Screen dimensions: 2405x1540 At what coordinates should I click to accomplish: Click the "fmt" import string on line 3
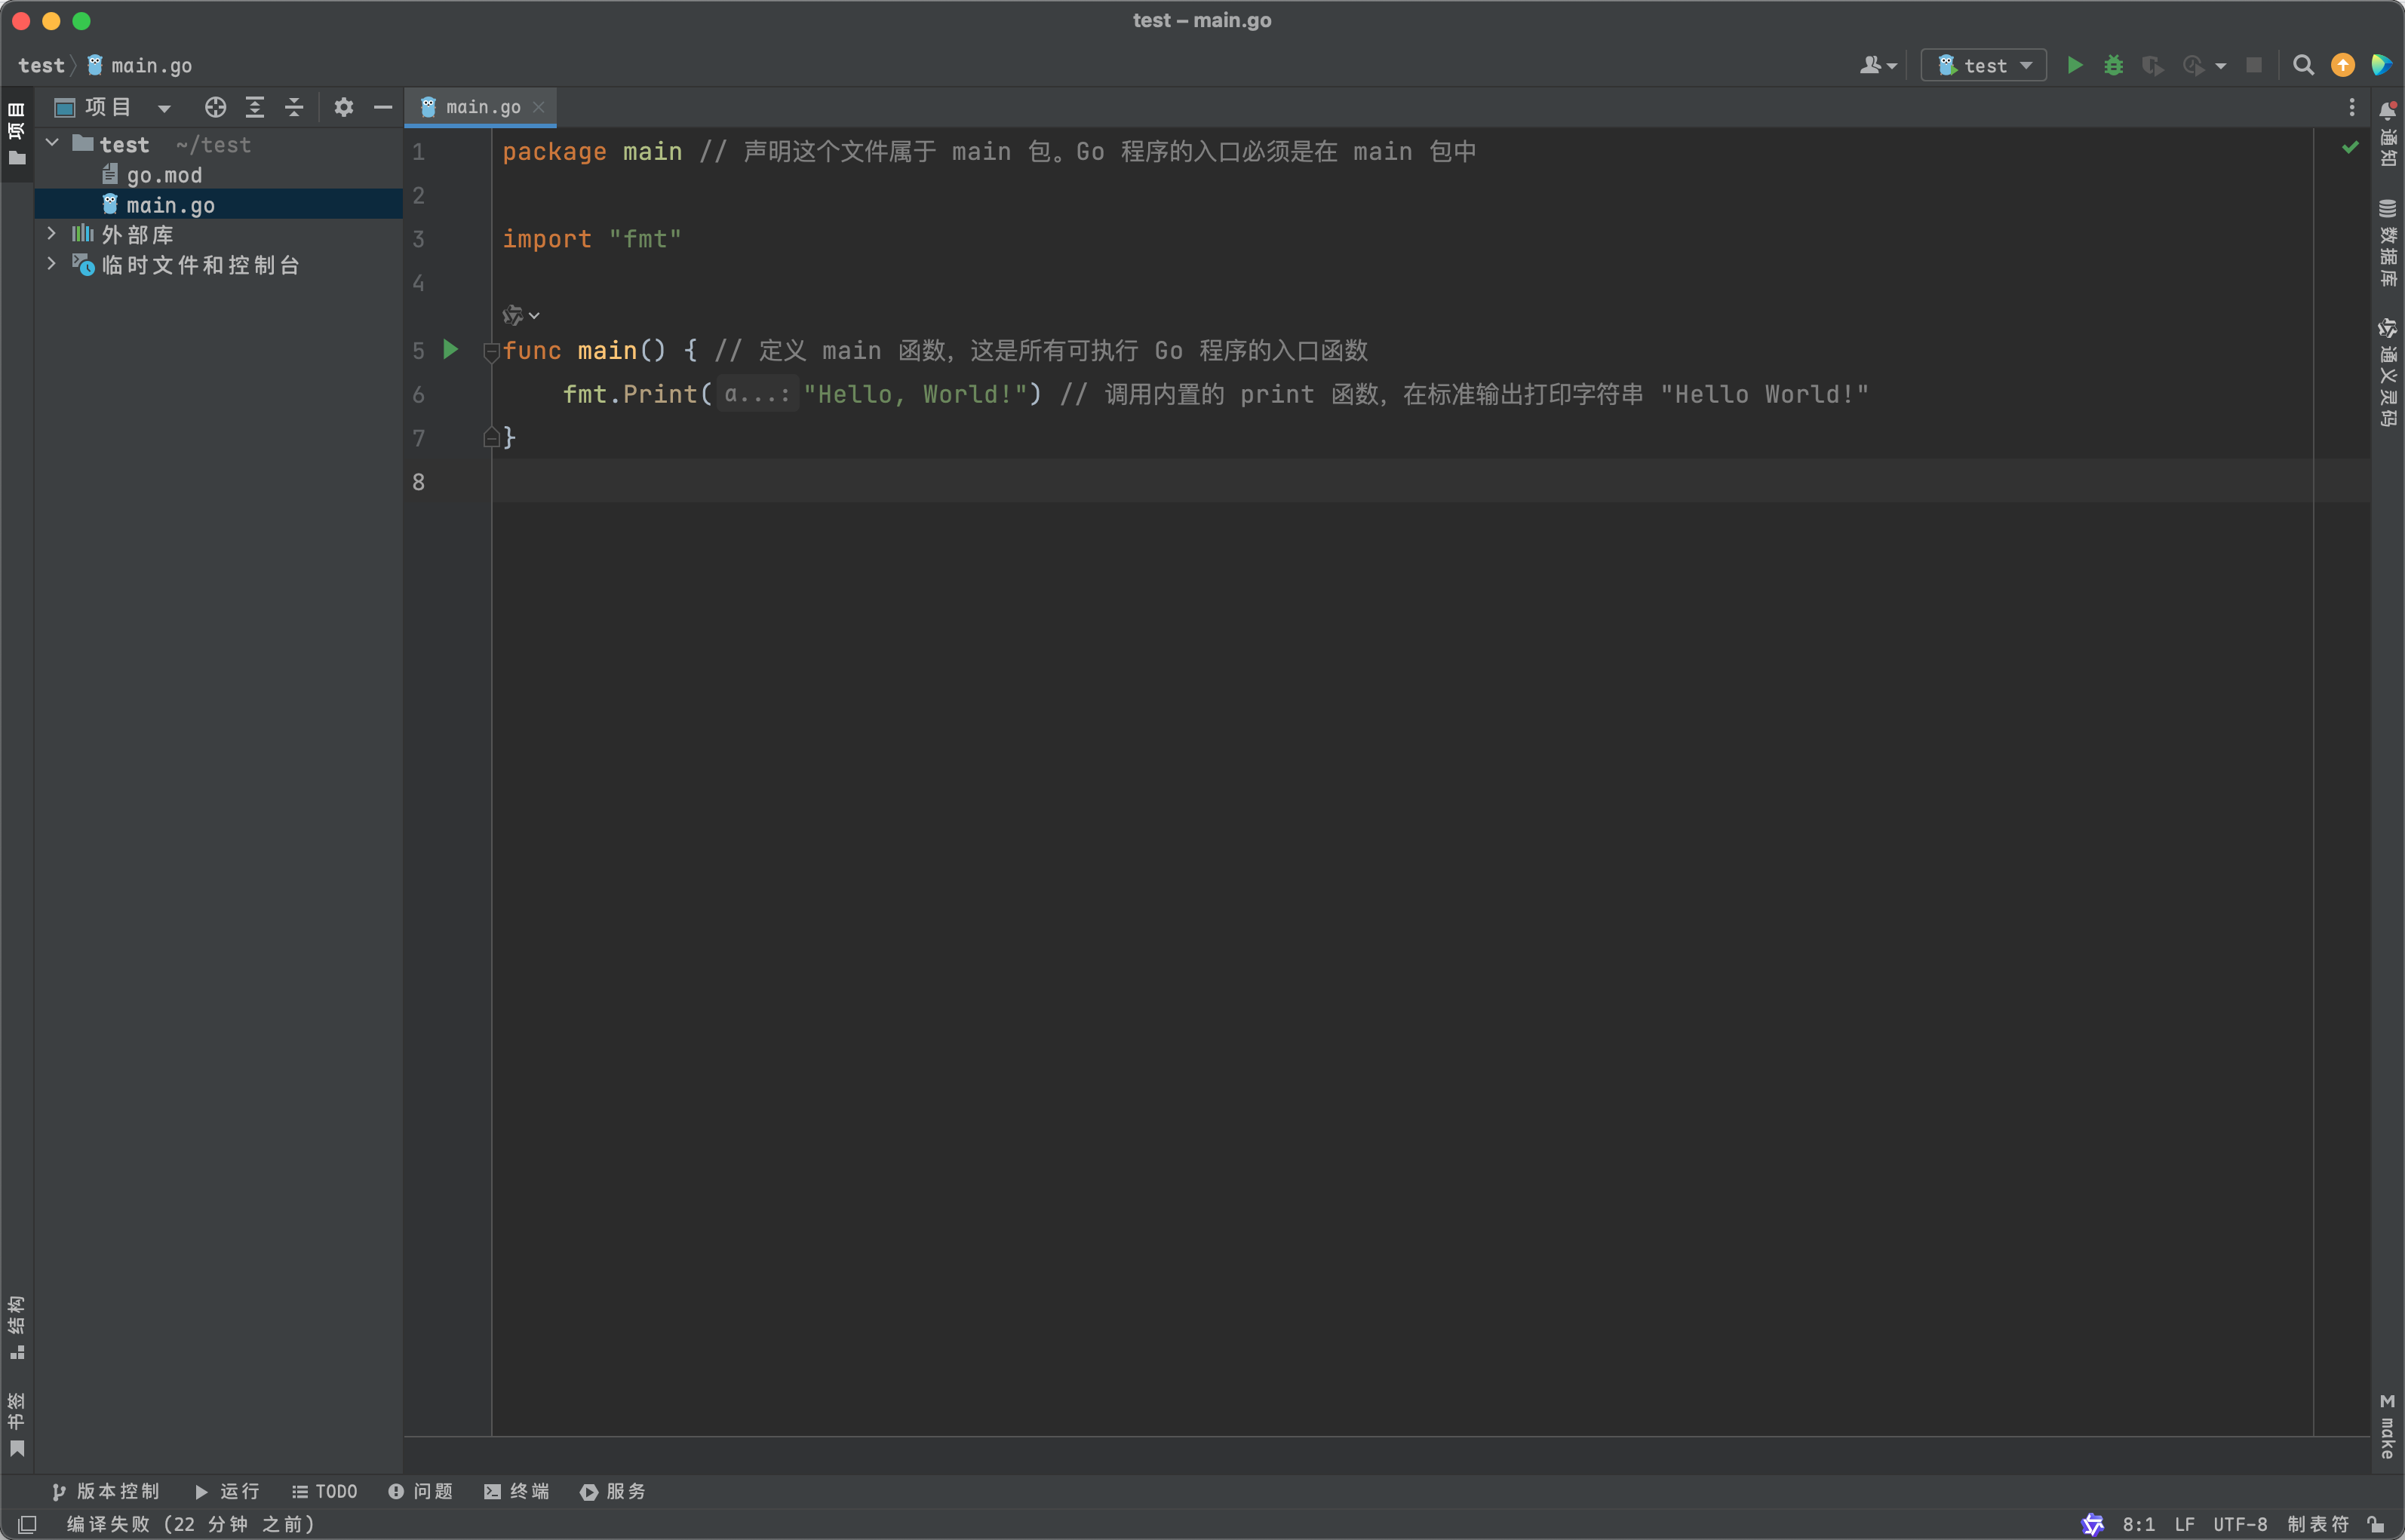click(x=645, y=239)
